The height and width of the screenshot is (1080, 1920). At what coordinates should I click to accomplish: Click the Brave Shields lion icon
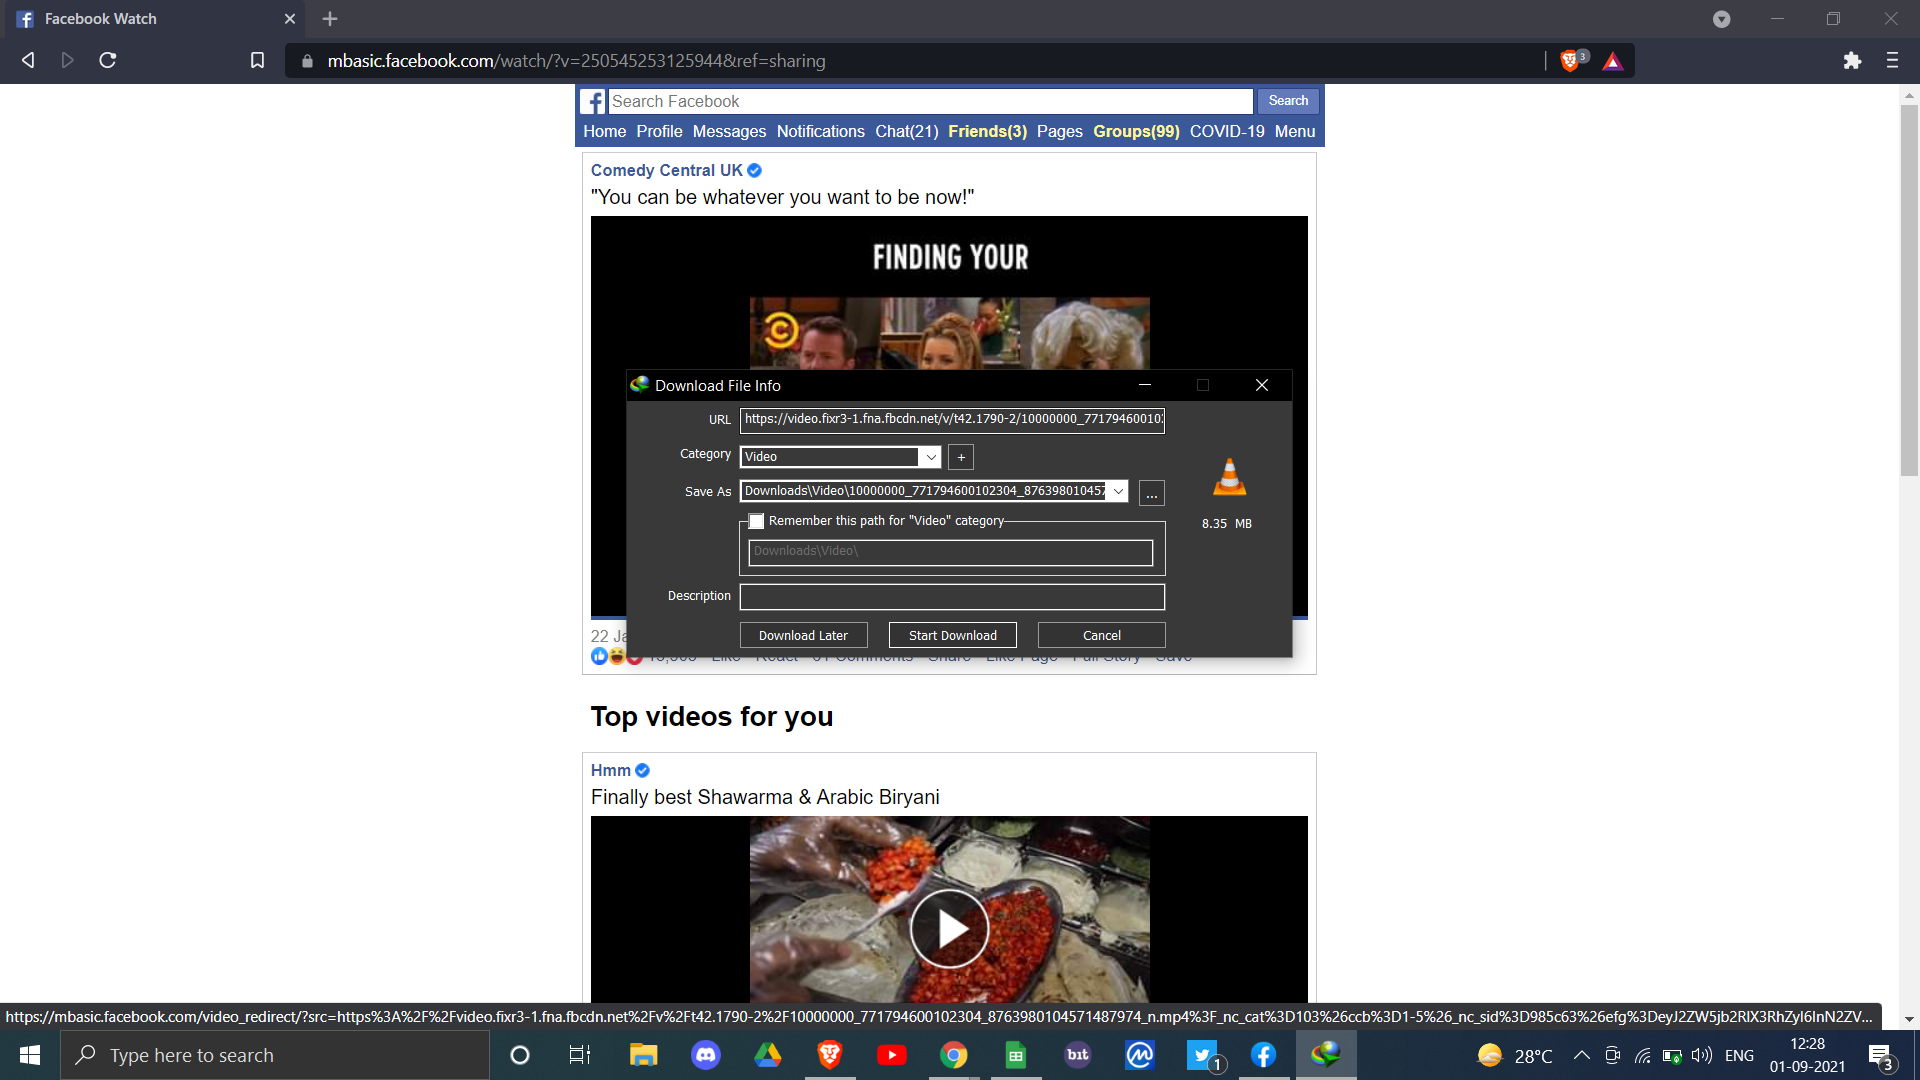(x=1570, y=61)
